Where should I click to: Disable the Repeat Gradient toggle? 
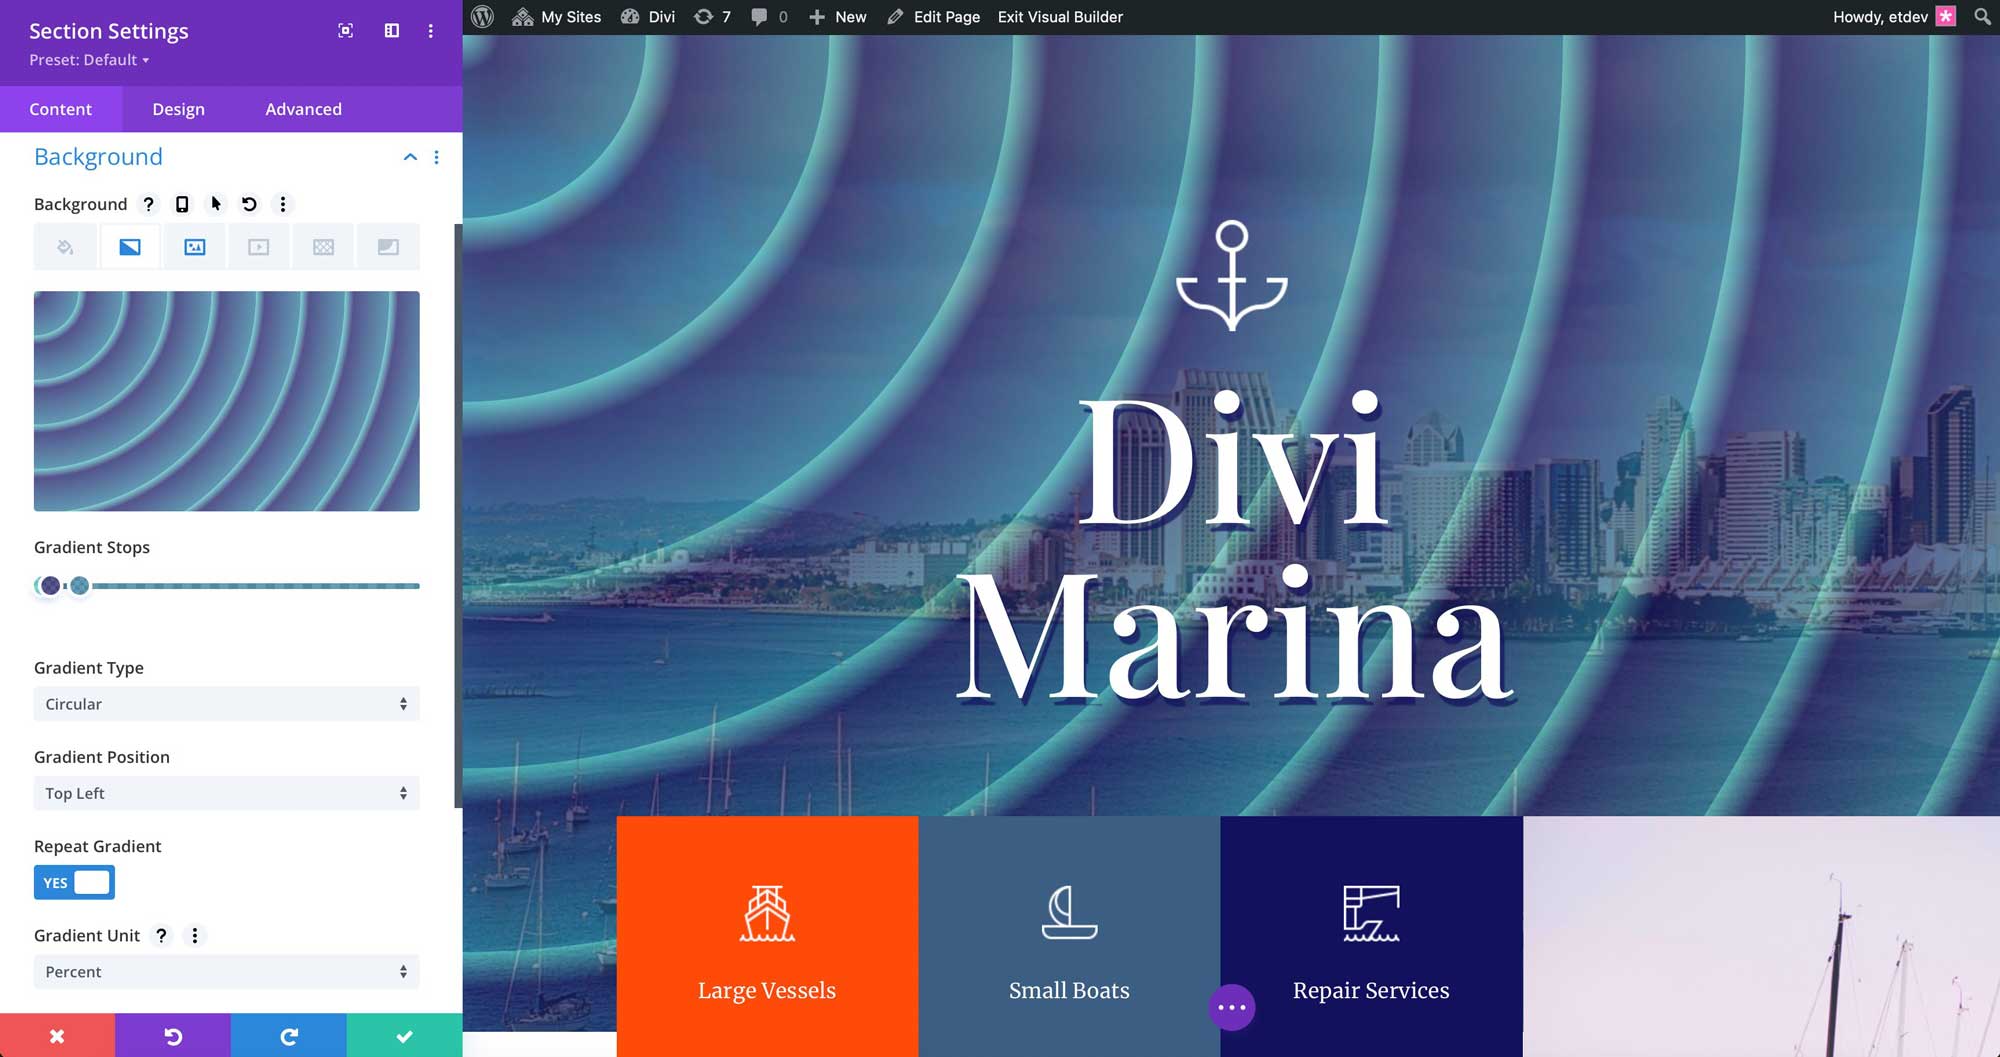(x=74, y=882)
